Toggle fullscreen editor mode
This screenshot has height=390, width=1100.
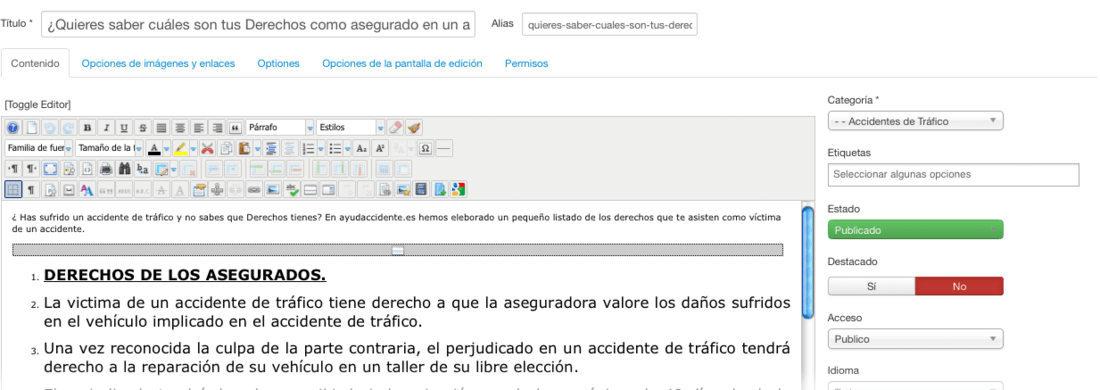[x=51, y=169]
